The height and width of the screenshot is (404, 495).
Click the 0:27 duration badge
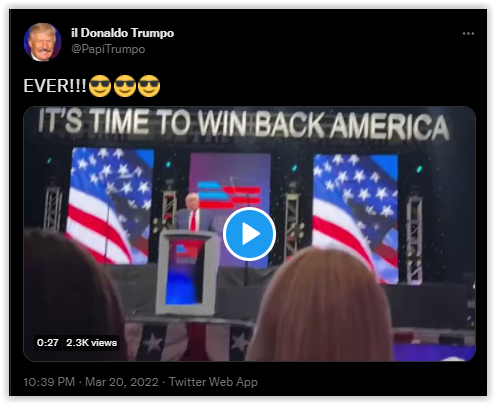pyautogui.click(x=48, y=343)
